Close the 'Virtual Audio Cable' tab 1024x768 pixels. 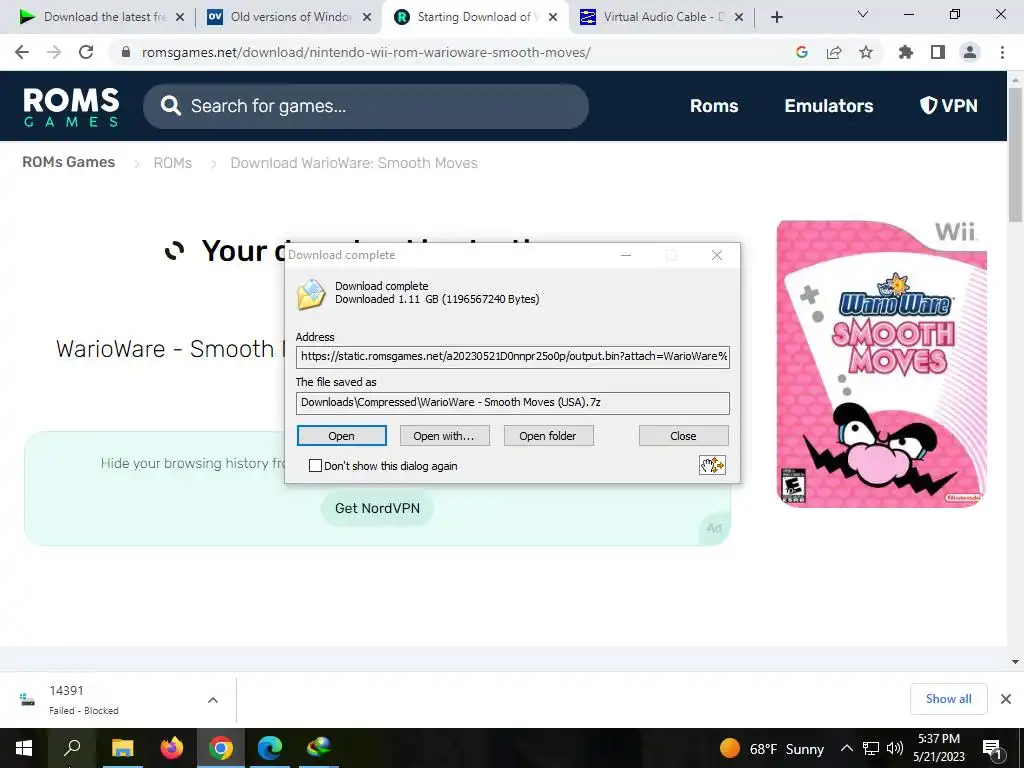pos(739,18)
